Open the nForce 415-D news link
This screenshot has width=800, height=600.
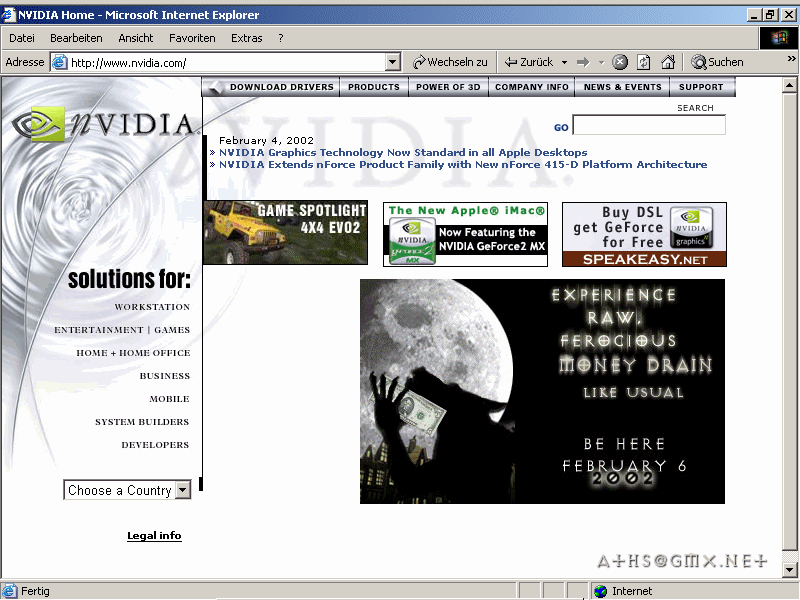(x=463, y=165)
